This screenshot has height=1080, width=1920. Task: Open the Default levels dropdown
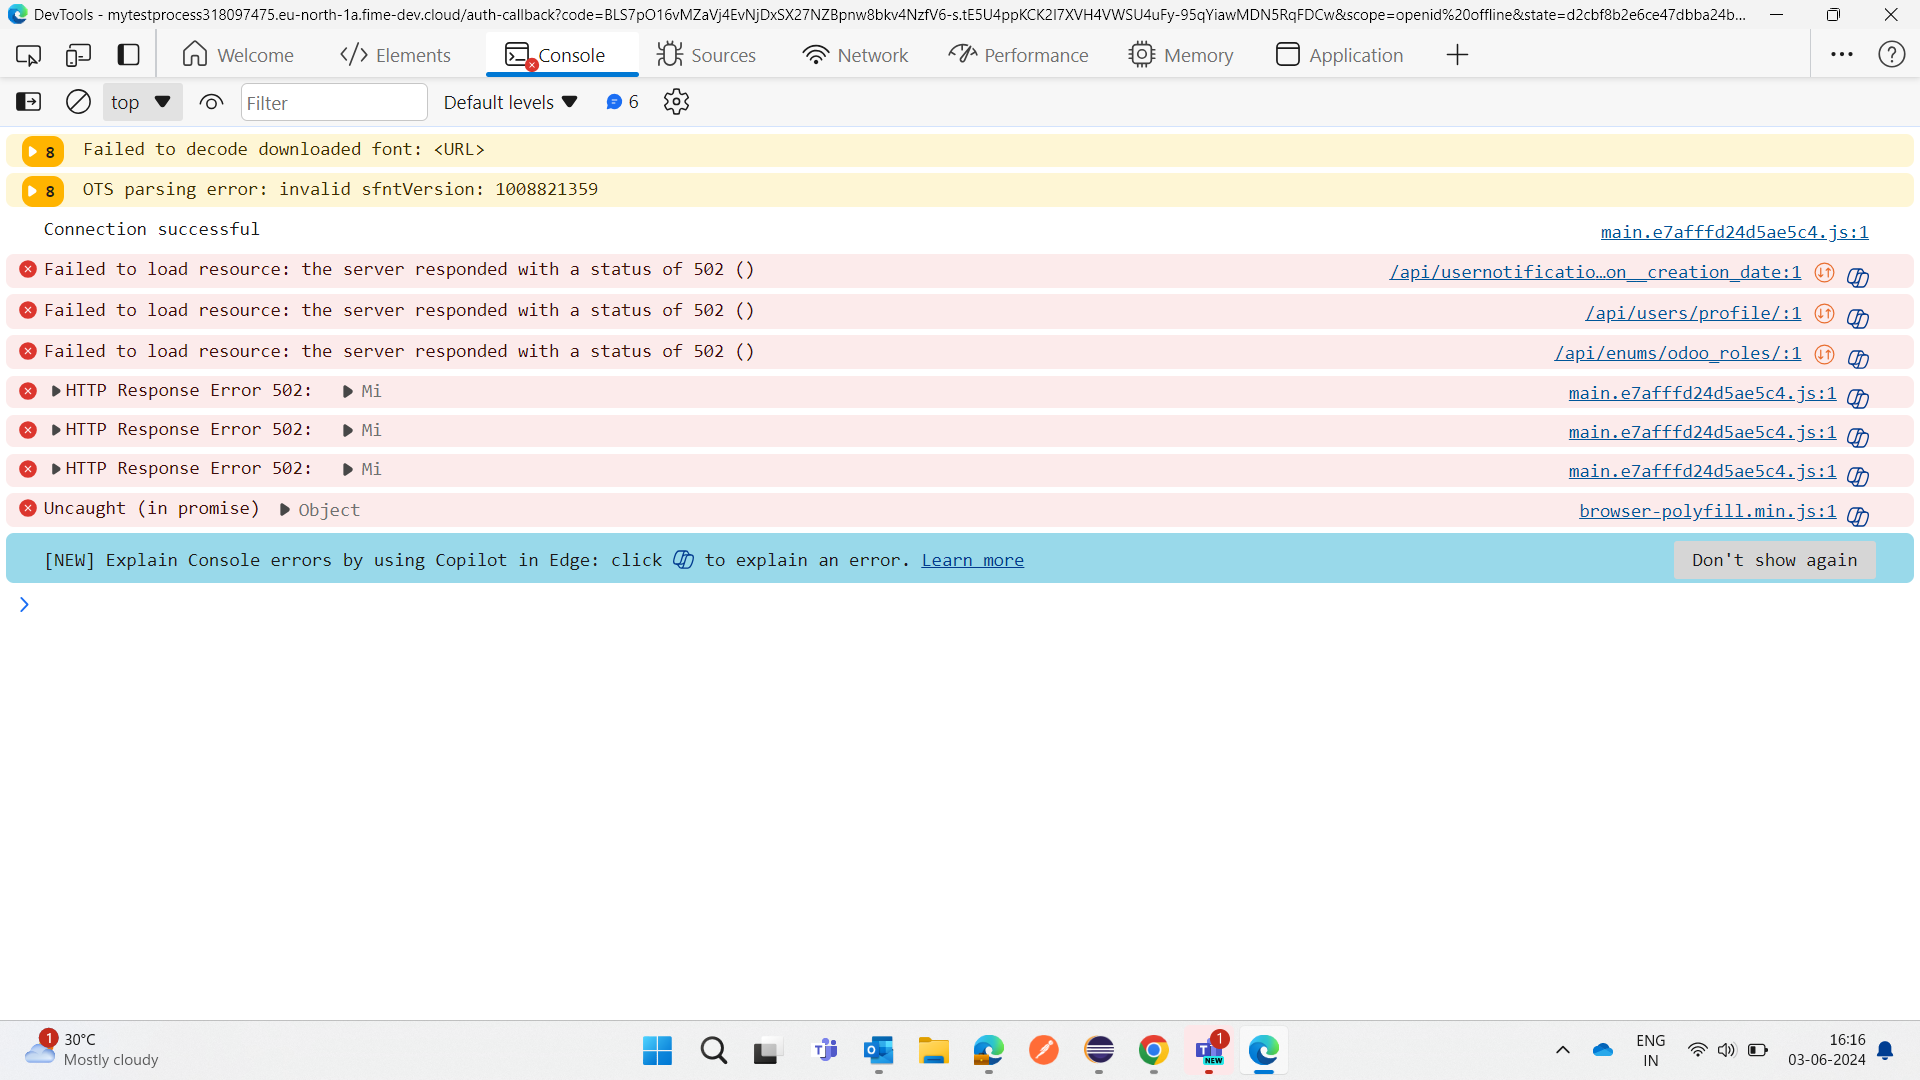coord(510,102)
